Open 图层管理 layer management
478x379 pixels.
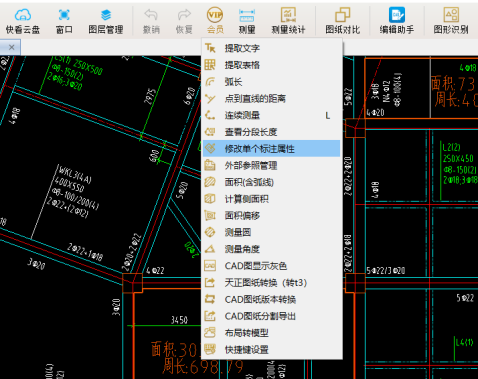[106, 15]
